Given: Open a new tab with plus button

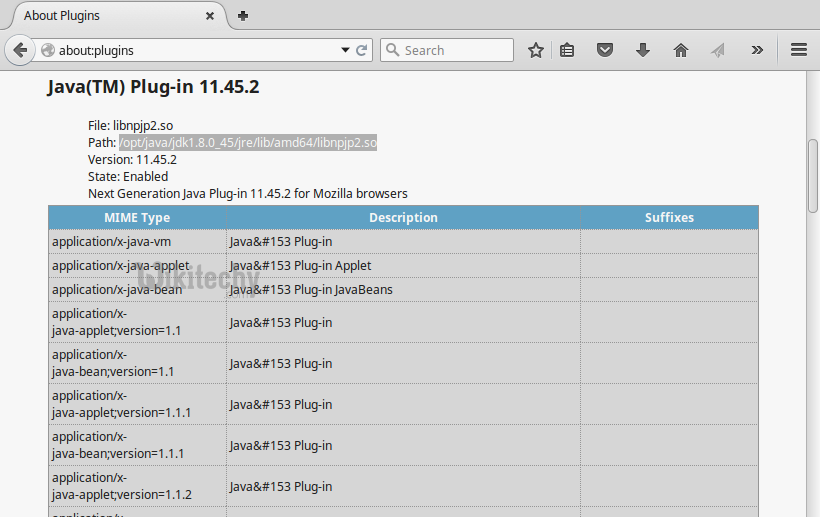Looking at the screenshot, I should coord(243,16).
